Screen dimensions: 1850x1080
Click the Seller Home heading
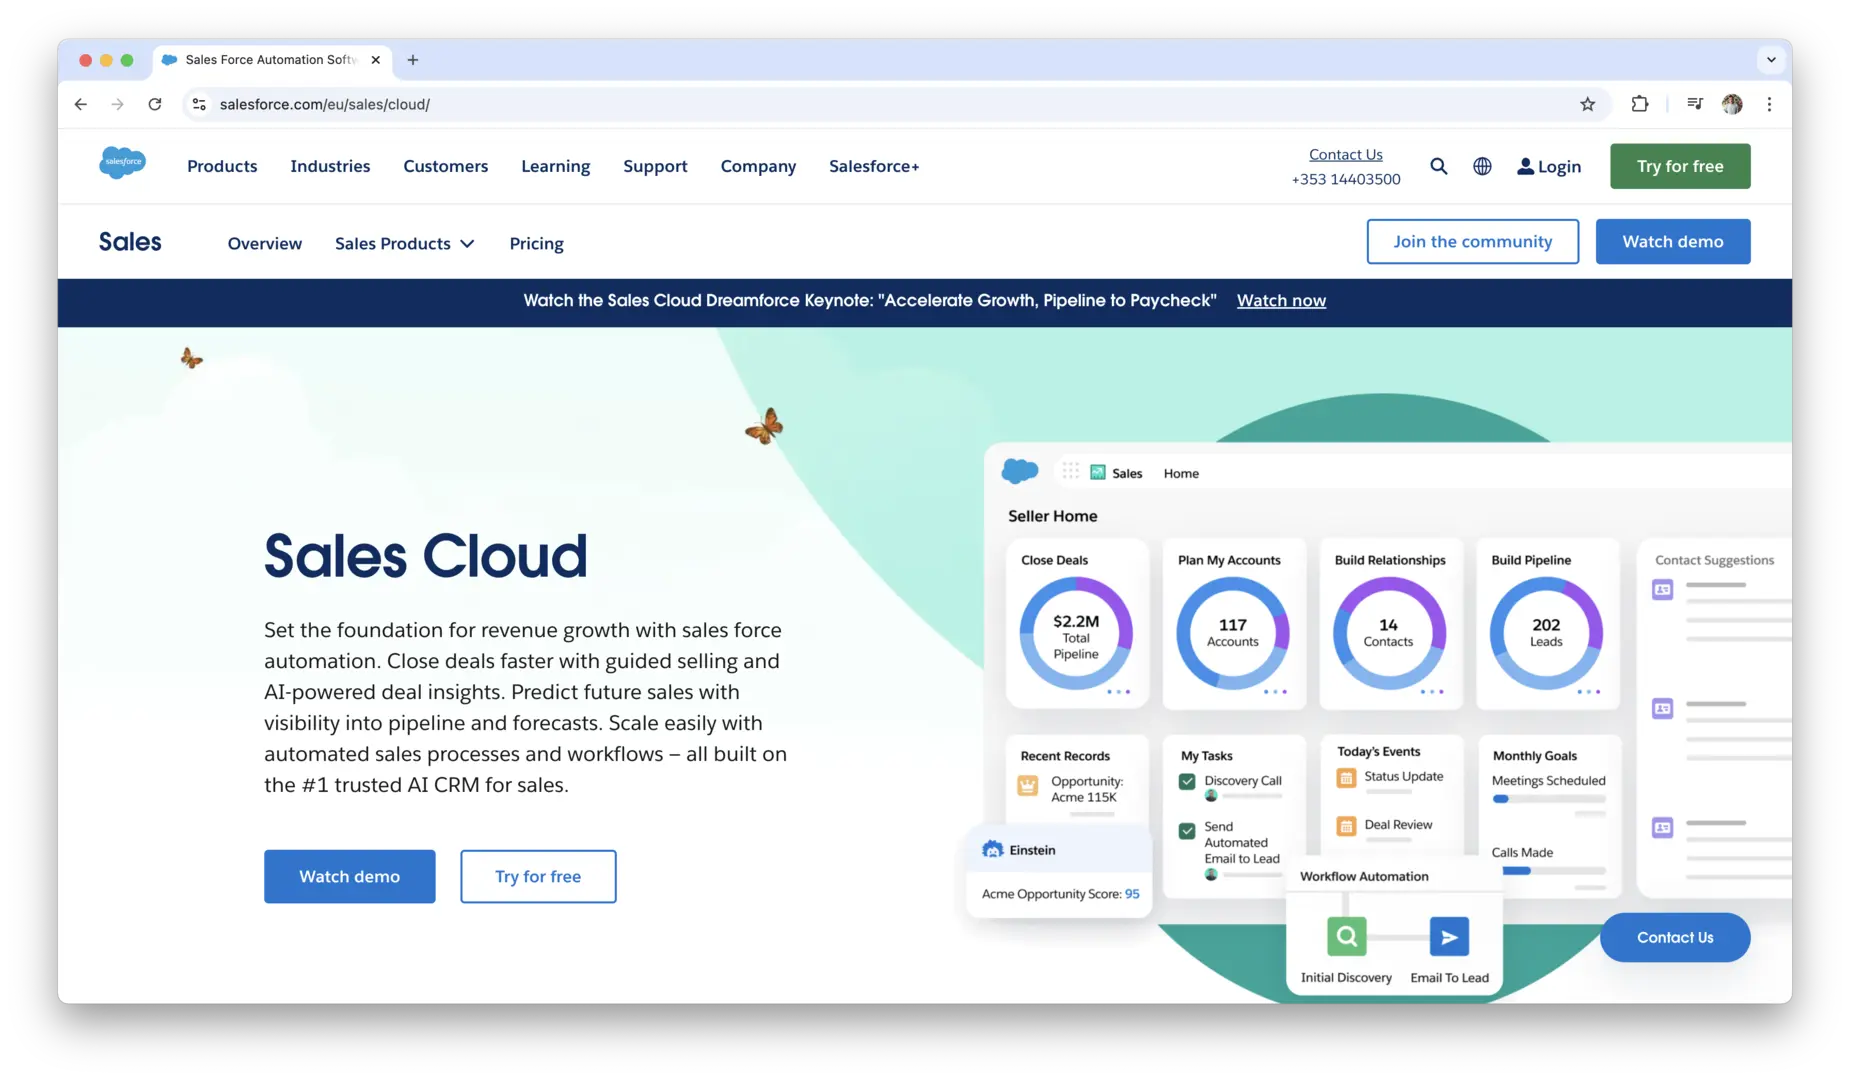point(1052,516)
